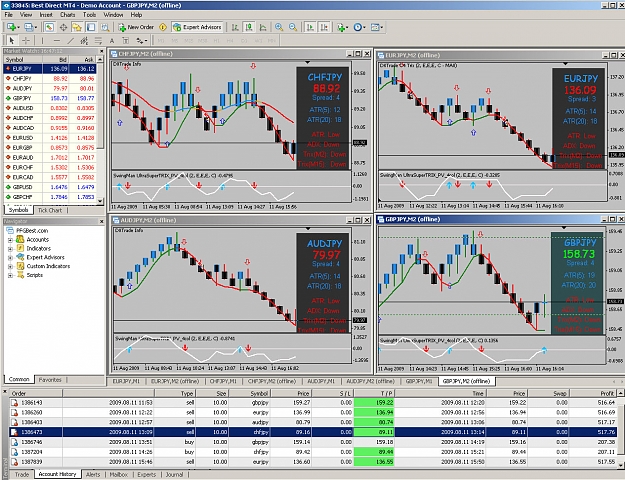Select the Trendline drawing tool
The height and width of the screenshot is (480, 625).
(x=71, y=40)
